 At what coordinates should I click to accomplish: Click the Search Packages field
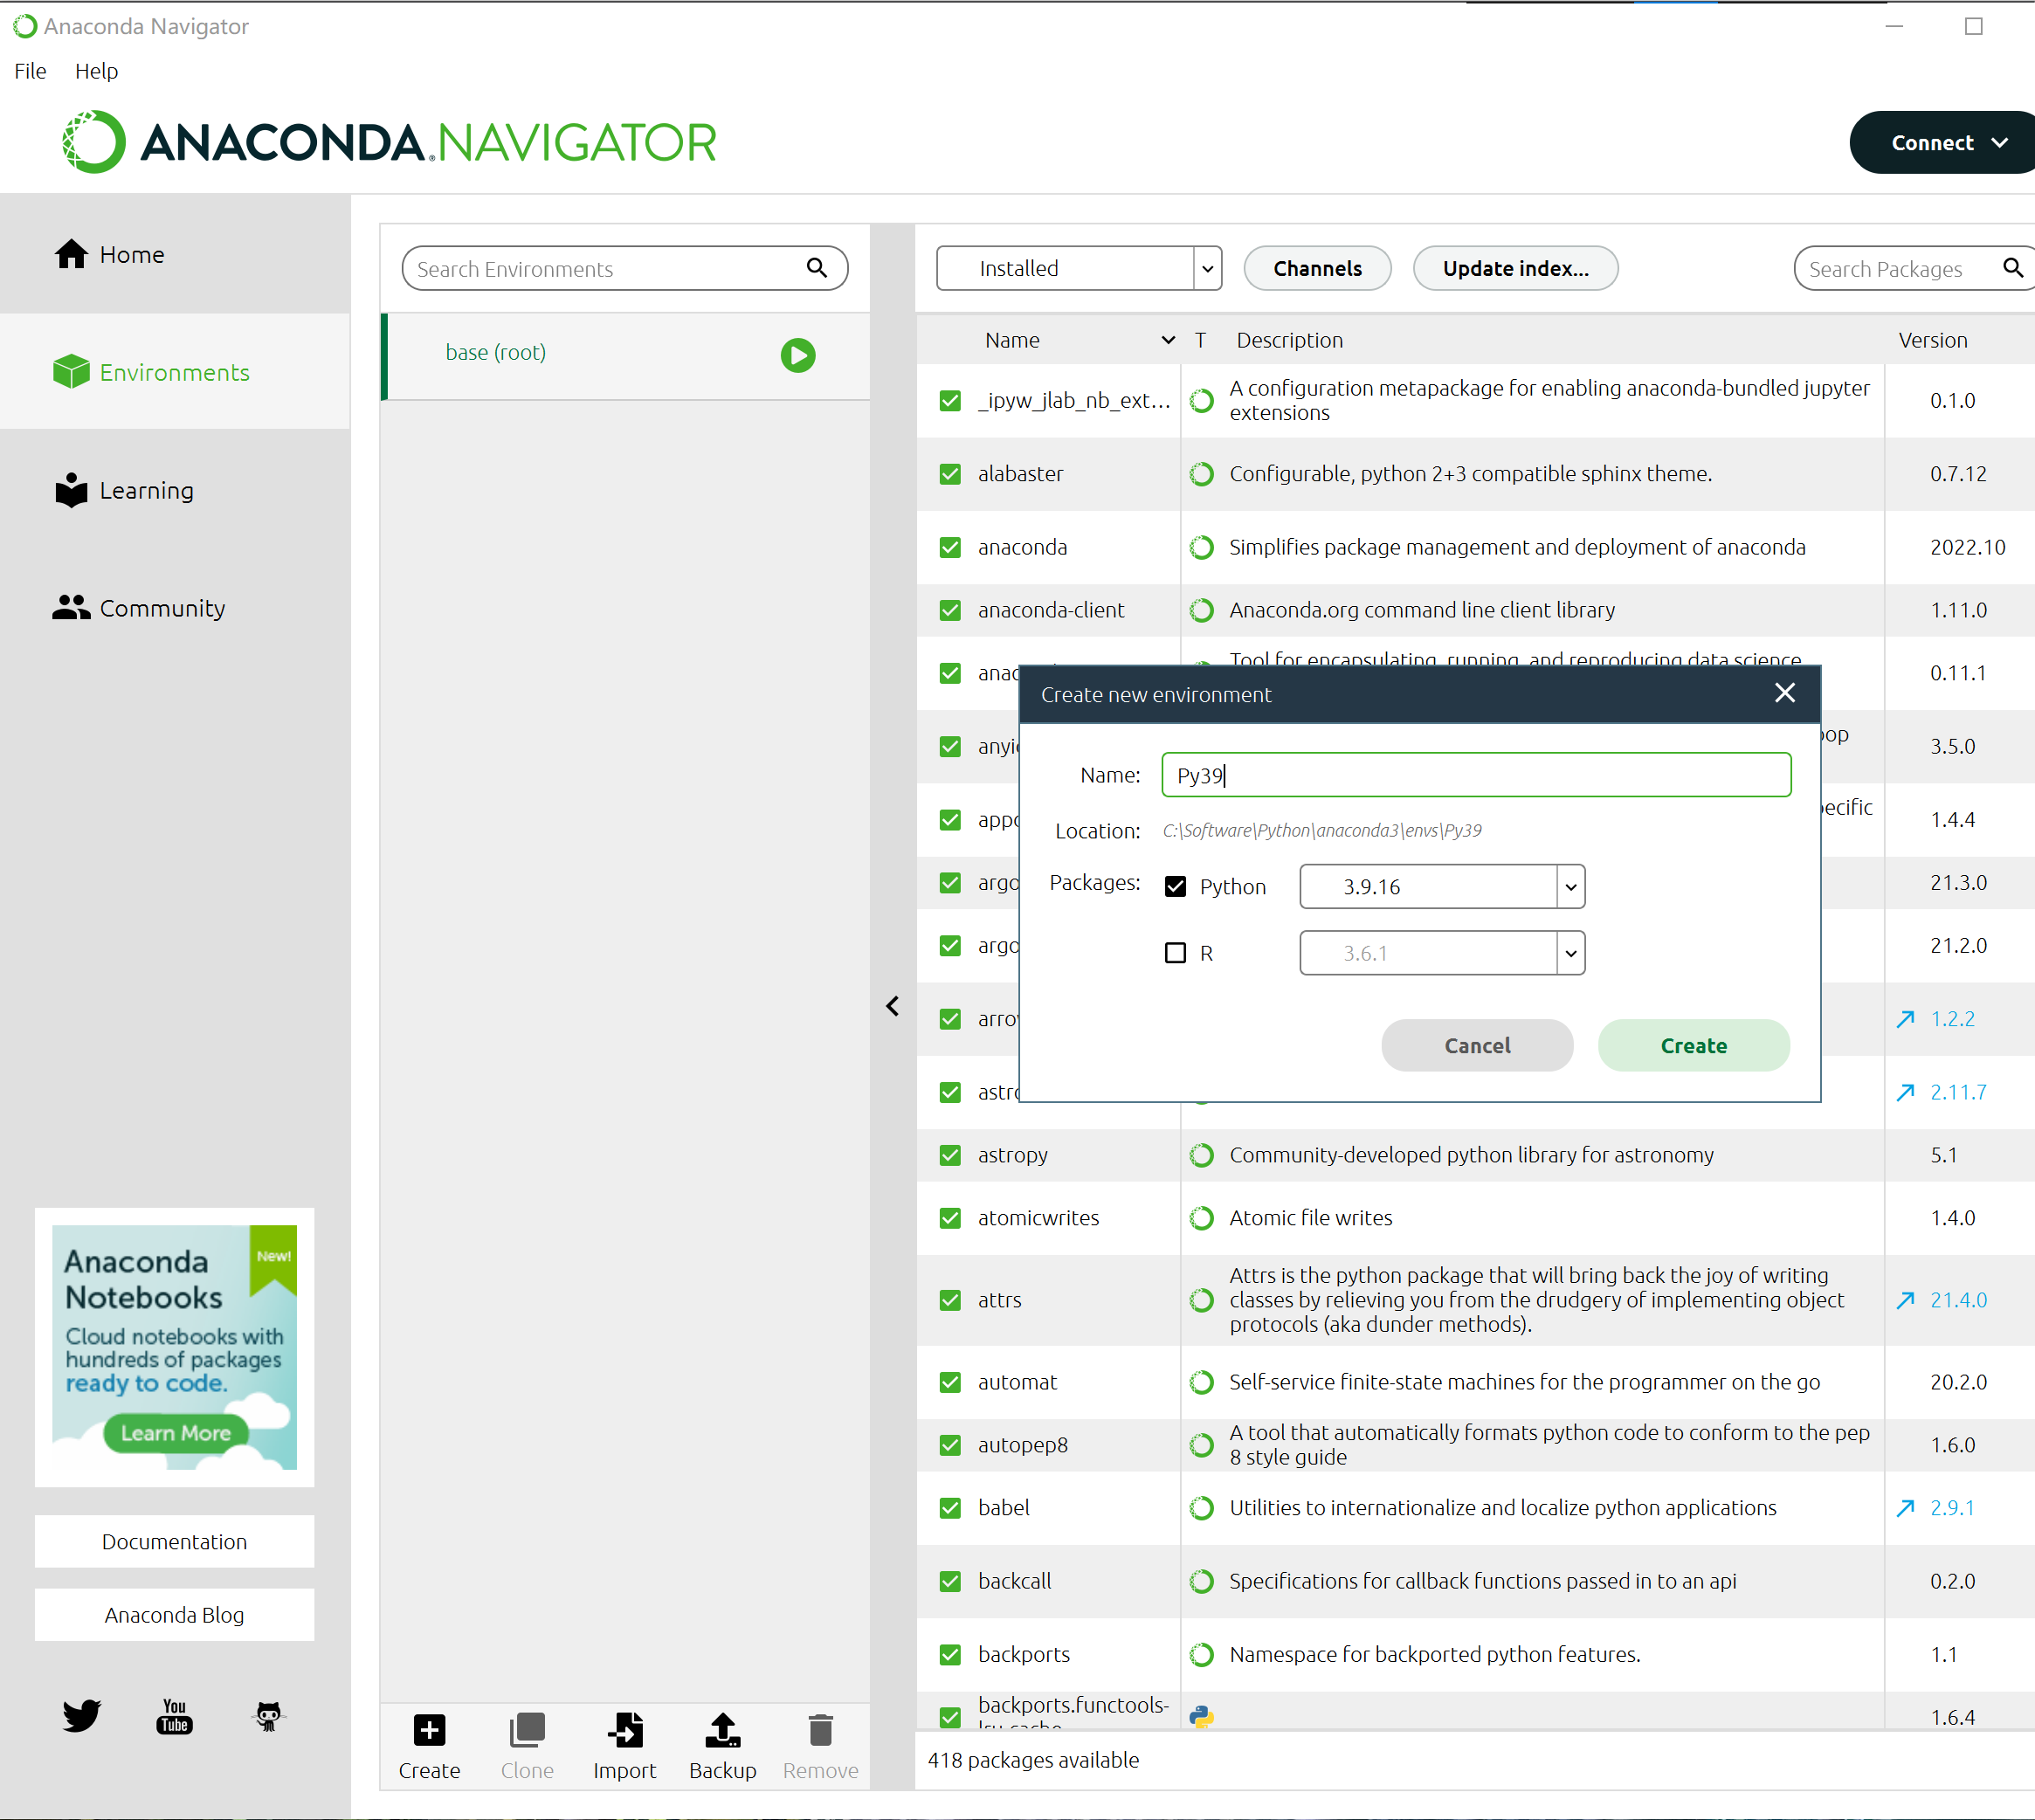click(x=1914, y=268)
